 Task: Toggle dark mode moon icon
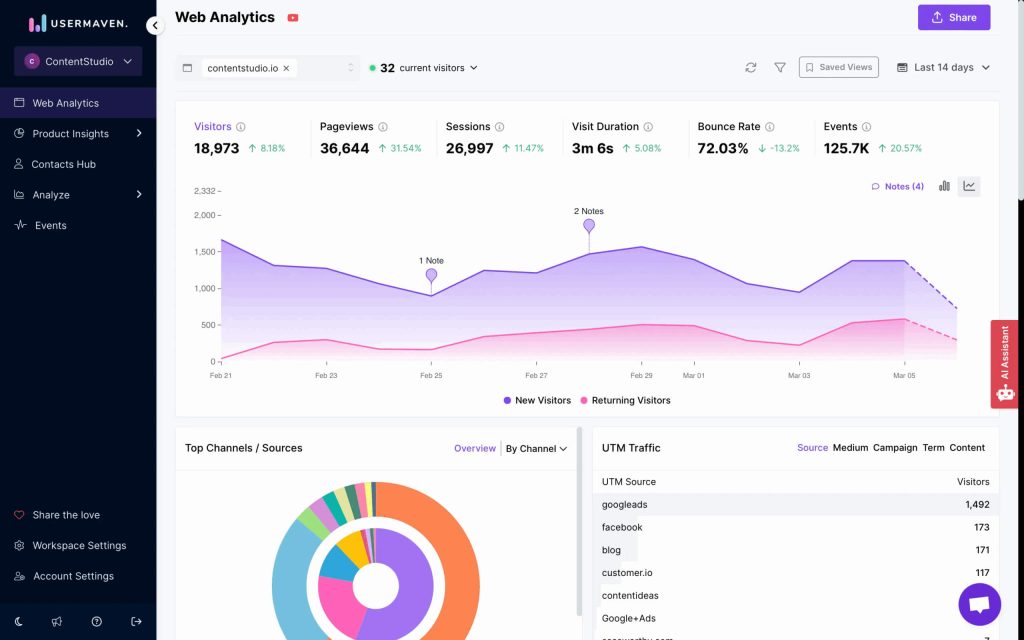pyautogui.click(x=18, y=621)
